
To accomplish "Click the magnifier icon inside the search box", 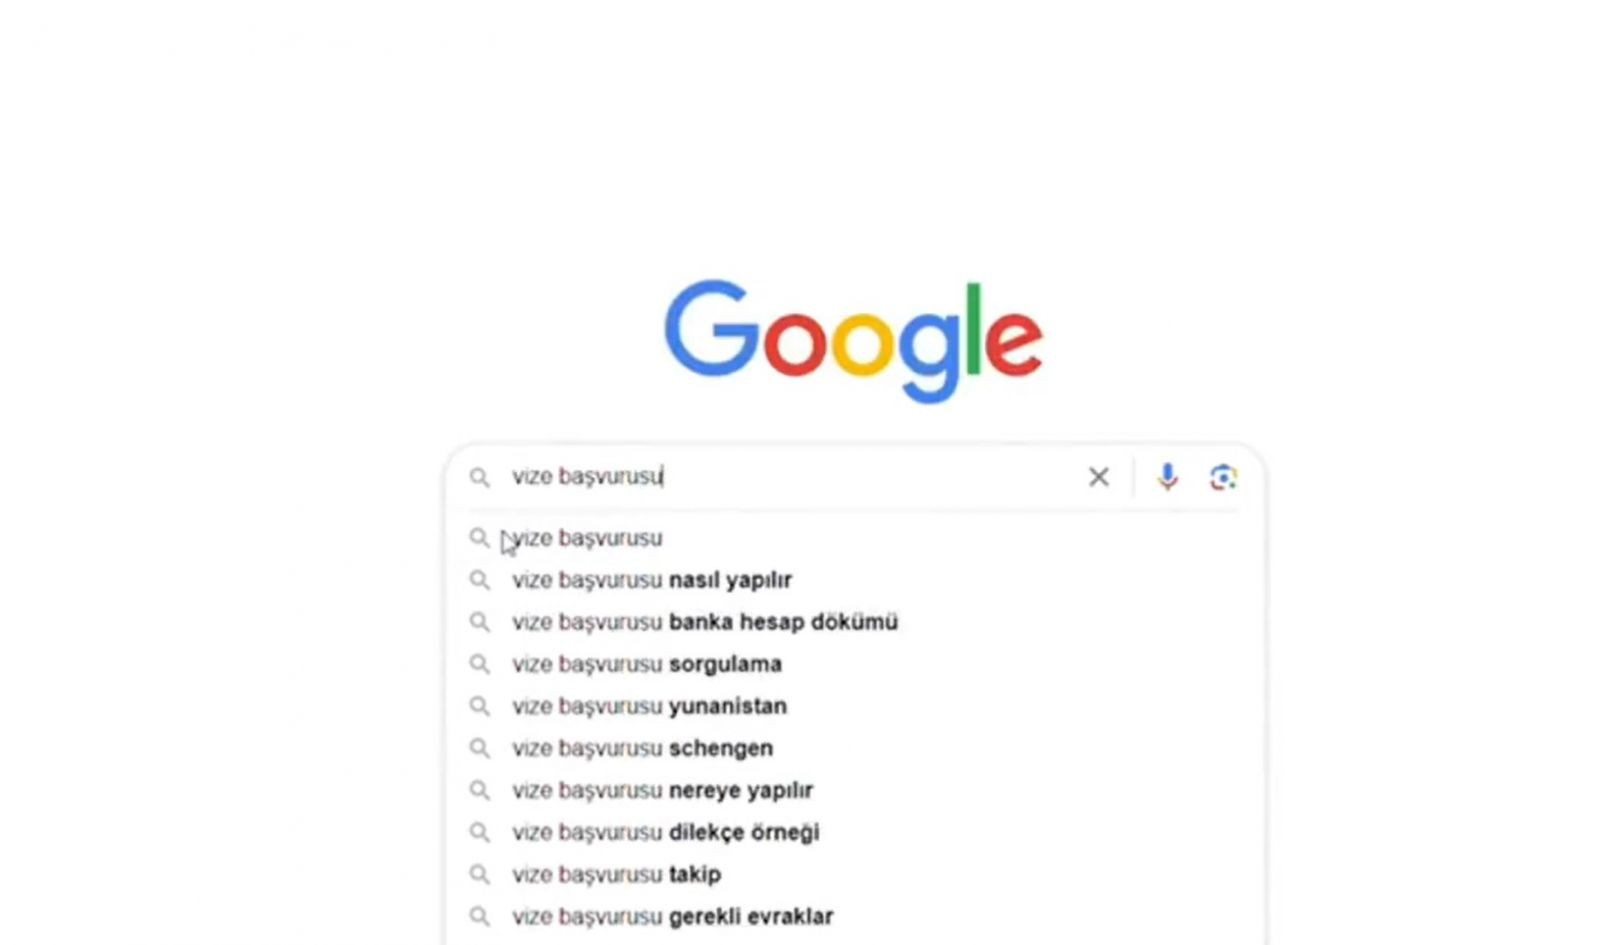I will click(480, 477).
